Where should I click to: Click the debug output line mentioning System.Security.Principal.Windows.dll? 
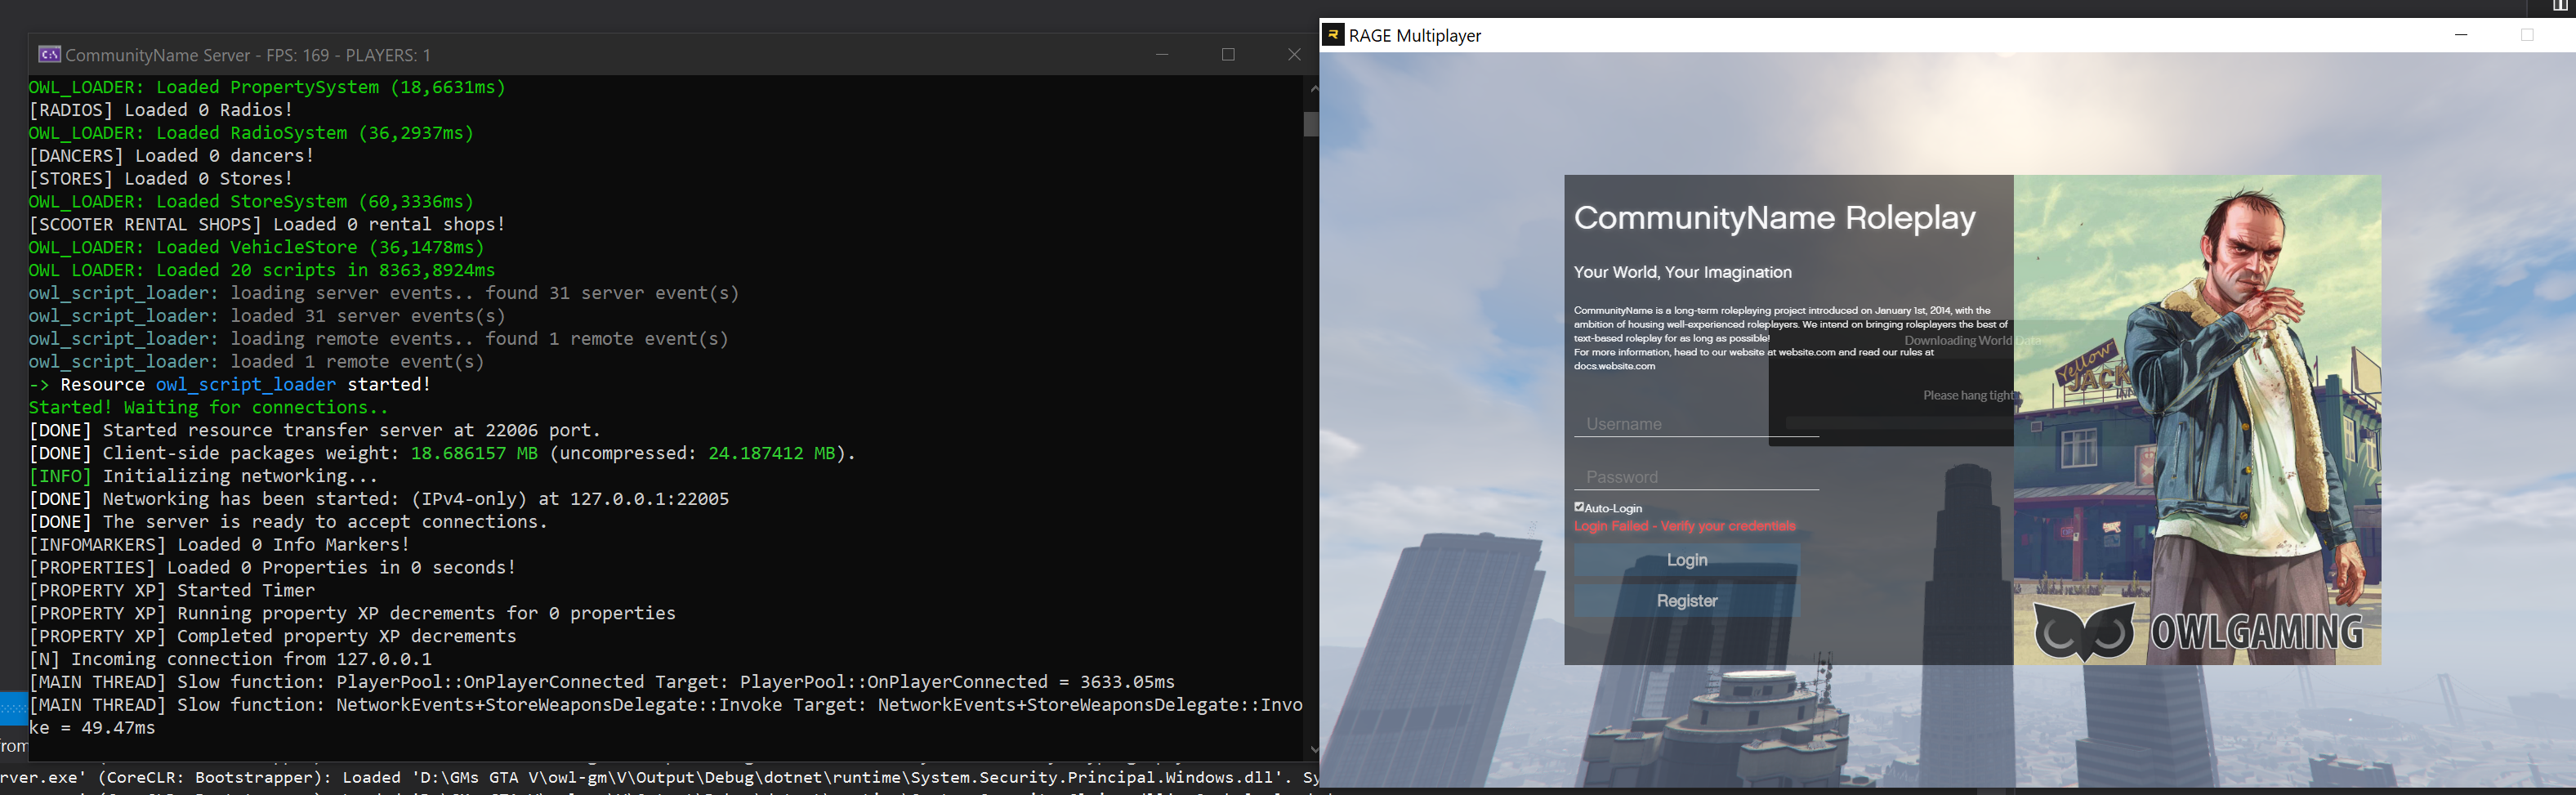(660, 777)
